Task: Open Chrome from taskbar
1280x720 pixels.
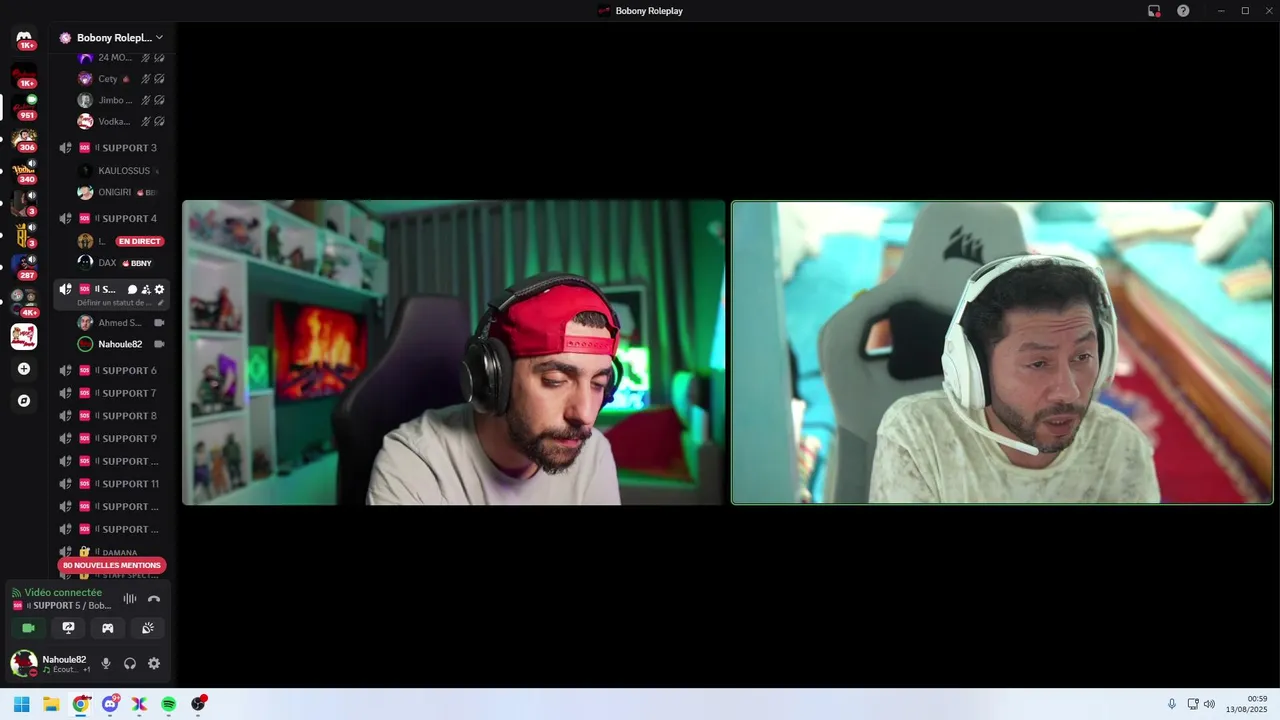Action: click(81, 704)
